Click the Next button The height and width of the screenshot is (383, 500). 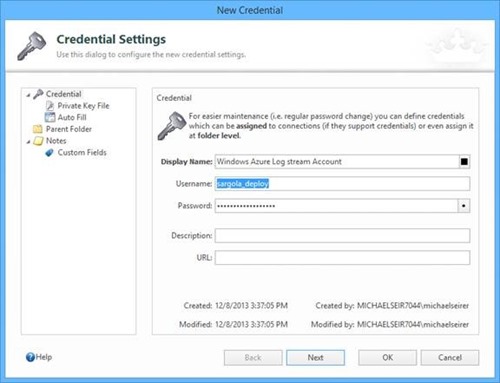(315, 358)
